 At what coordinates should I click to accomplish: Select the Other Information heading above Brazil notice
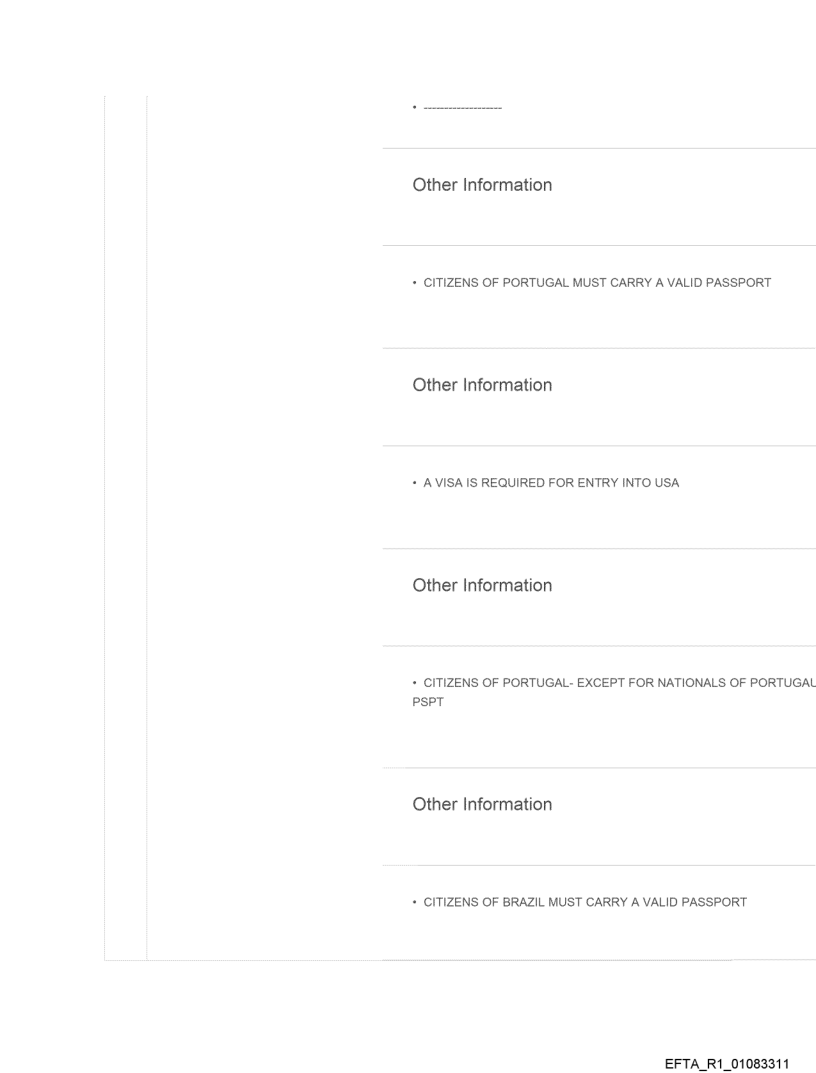click(x=482, y=804)
